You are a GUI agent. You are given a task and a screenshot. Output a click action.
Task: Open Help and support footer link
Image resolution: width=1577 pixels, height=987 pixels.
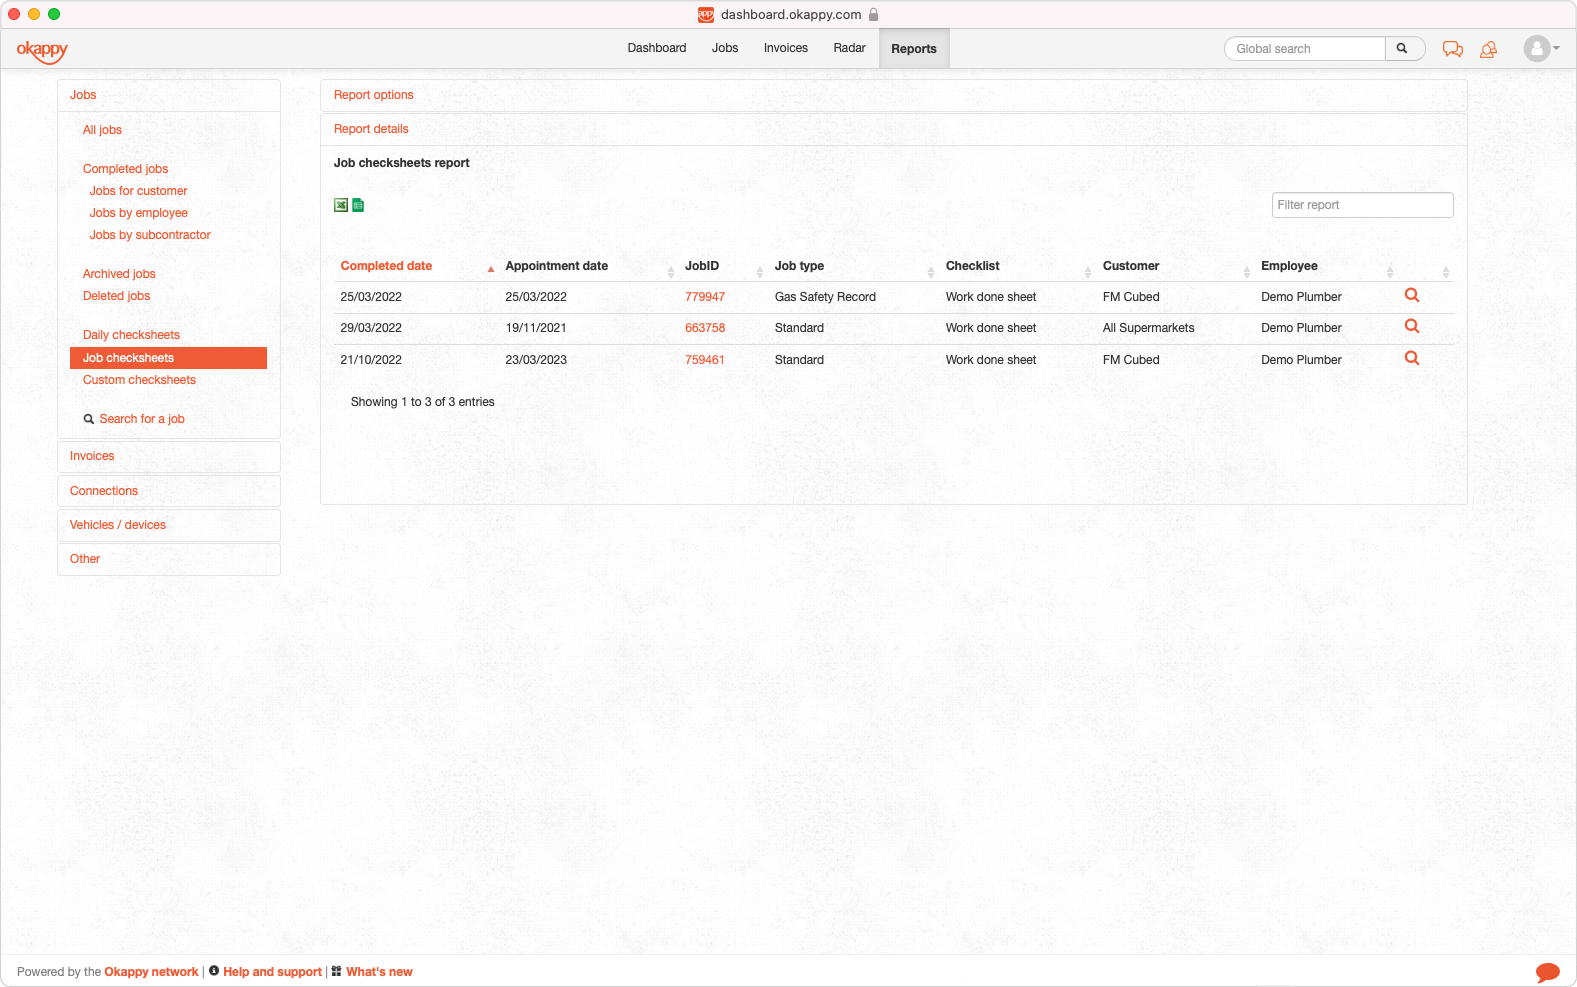coord(272,972)
